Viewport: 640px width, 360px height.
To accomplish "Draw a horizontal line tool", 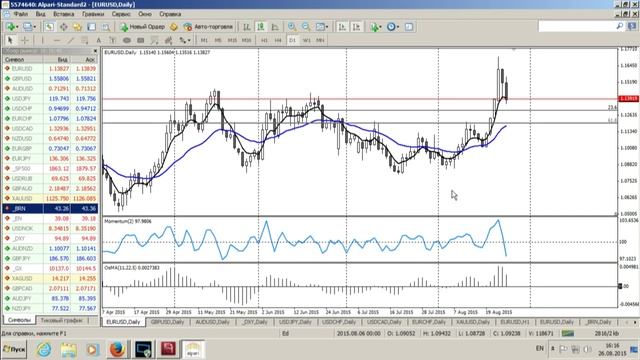I will click(x=57, y=40).
